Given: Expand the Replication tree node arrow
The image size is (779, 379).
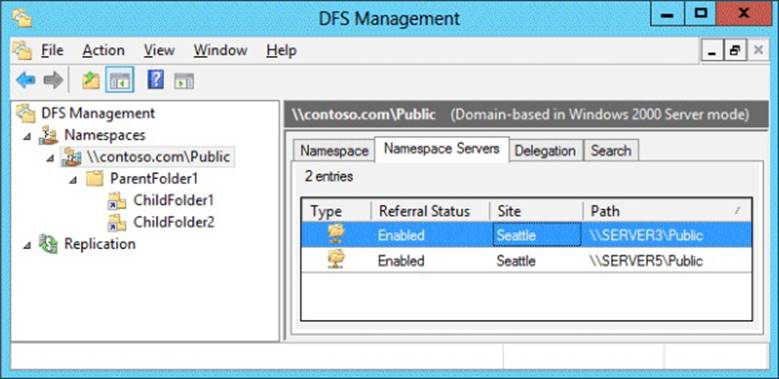Looking at the screenshot, I should click(x=27, y=245).
